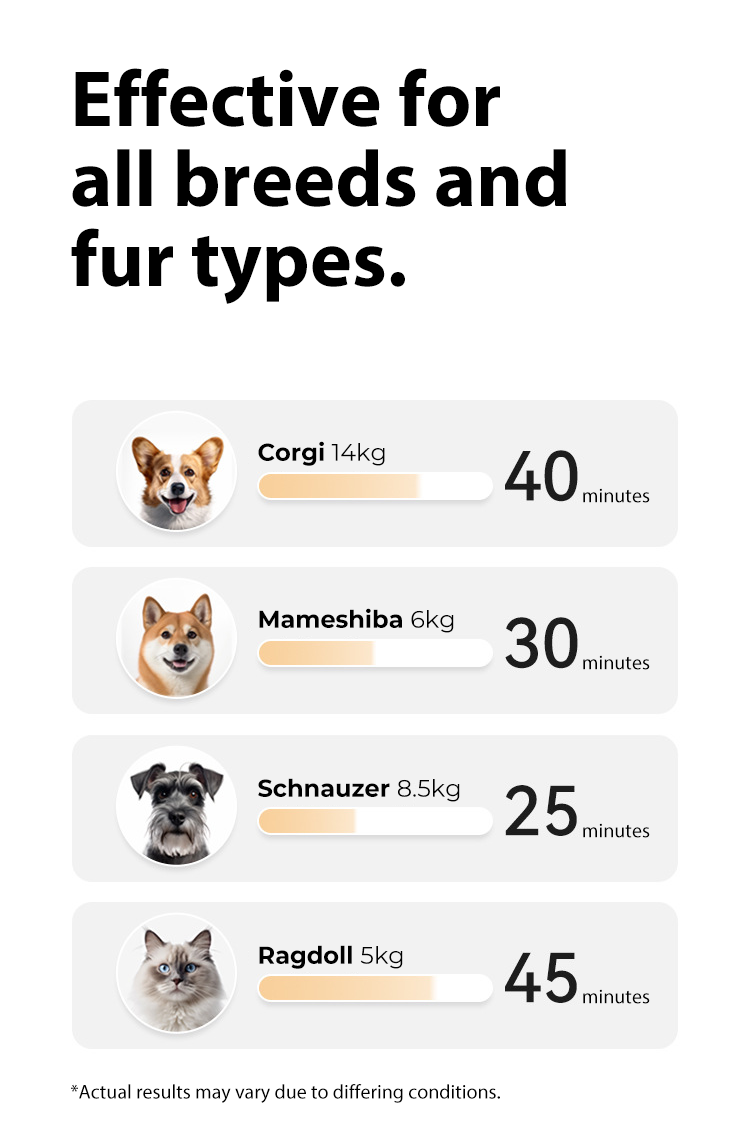The image size is (750, 1148).
Task: Click the 'Actual results may vary' disclaimer
Action: tap(285, 1092)
